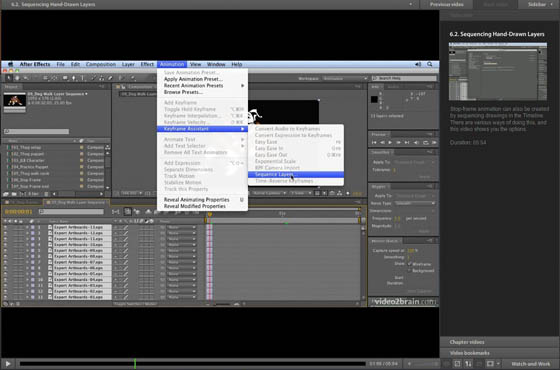Open the Workspace dropdown
Viewport: 560px width, 370px height.
[x=345, y=78]
